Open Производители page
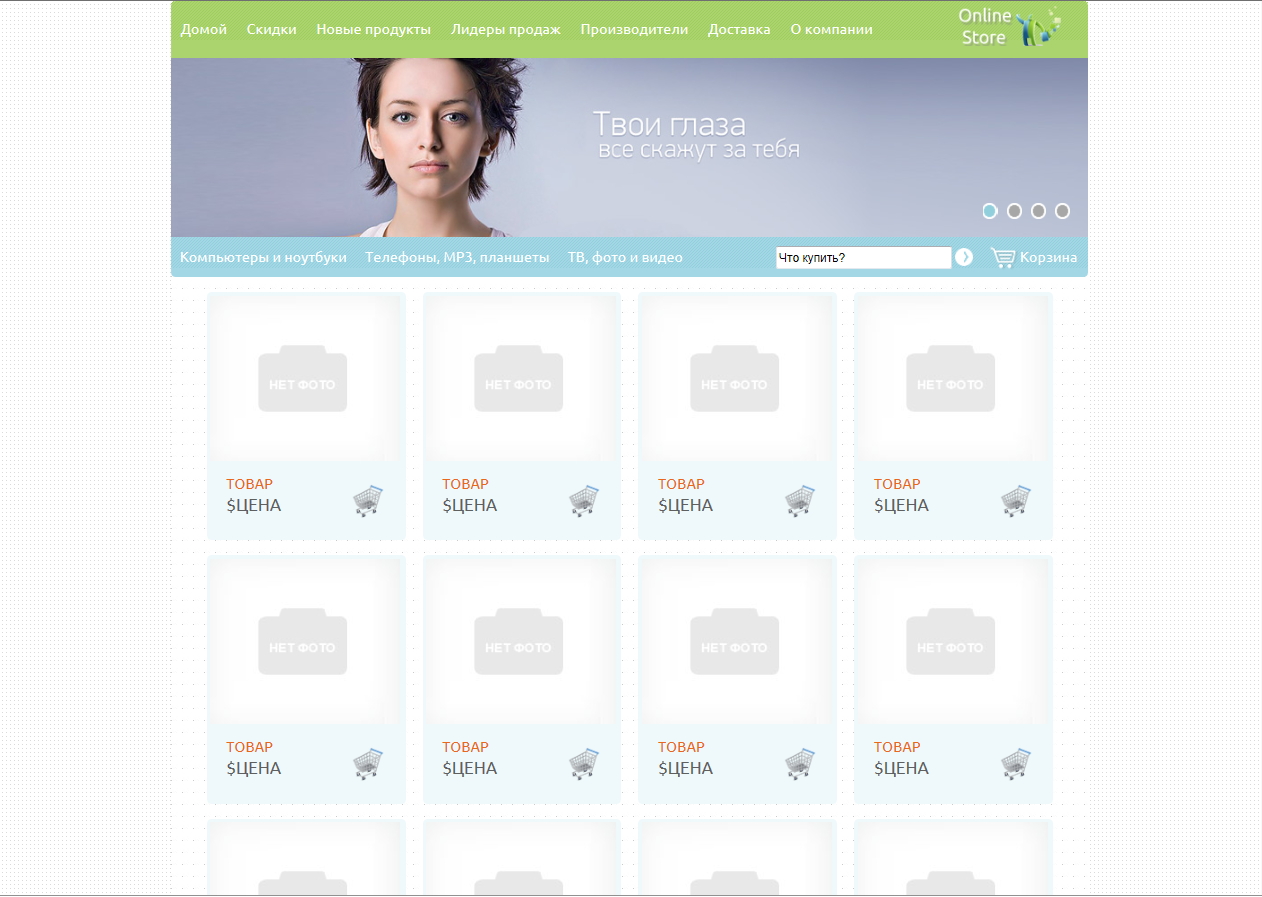Viewport: 1262px width, 897px height. pos(634,29)
